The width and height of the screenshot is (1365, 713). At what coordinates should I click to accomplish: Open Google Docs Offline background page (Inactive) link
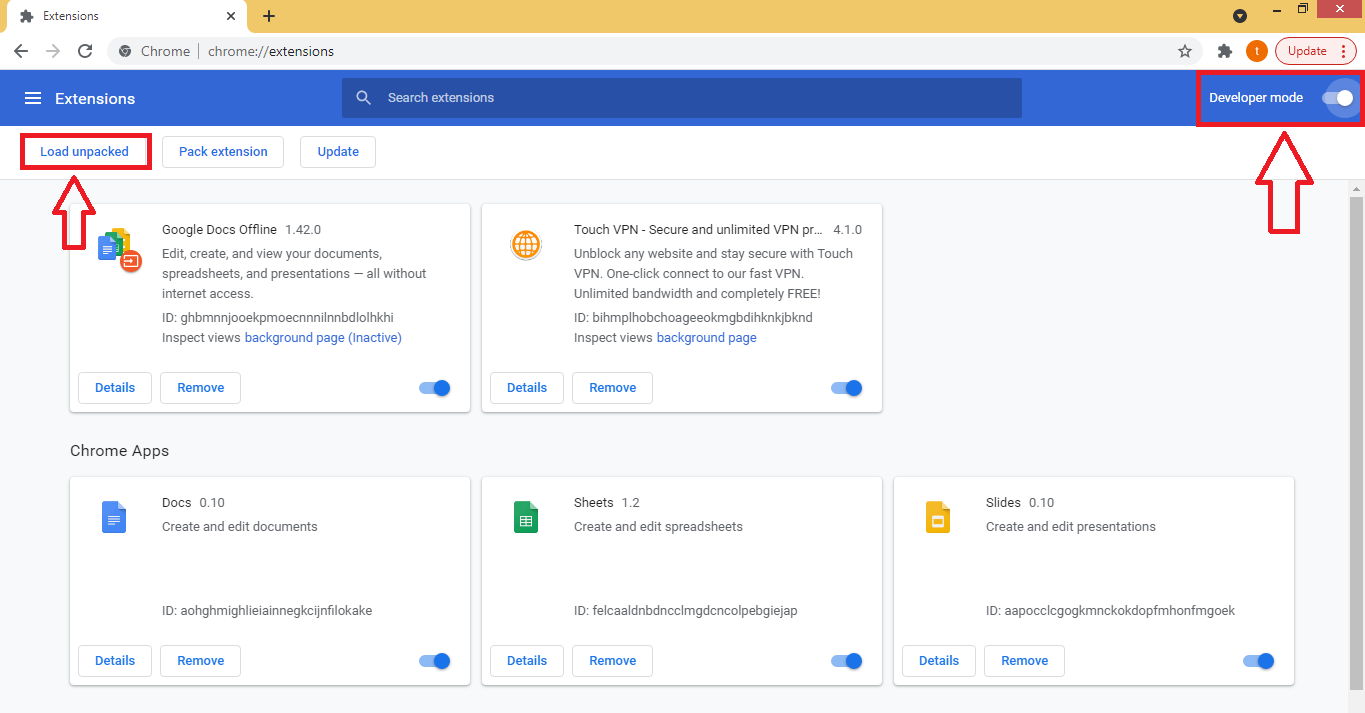click(x=323, y=338)
